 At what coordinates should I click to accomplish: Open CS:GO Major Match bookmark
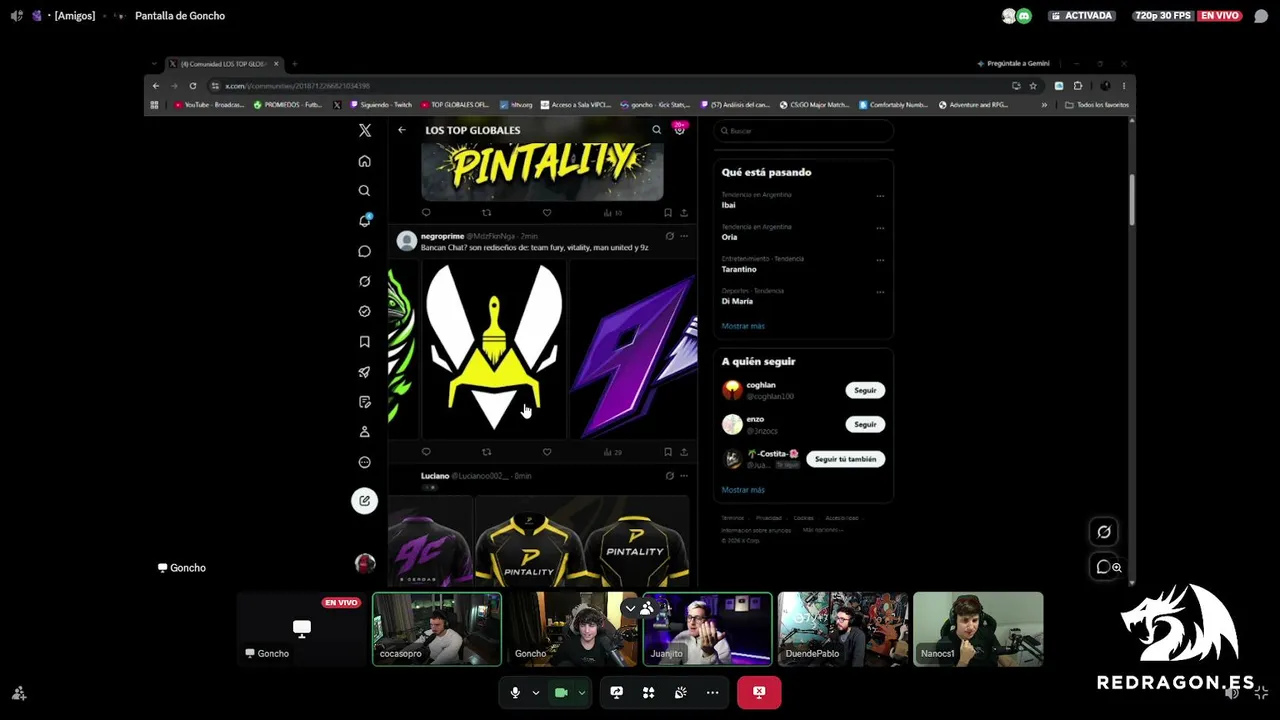click(x=814, y=105)
